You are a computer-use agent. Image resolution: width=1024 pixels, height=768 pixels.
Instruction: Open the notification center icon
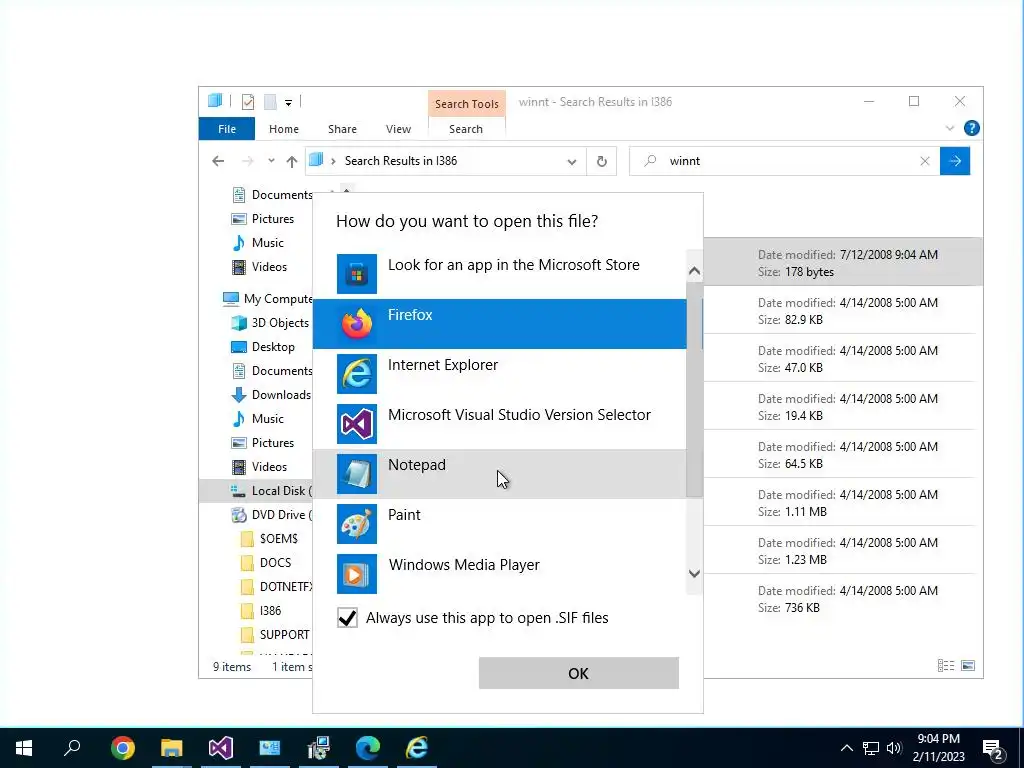tap(993, 750)
